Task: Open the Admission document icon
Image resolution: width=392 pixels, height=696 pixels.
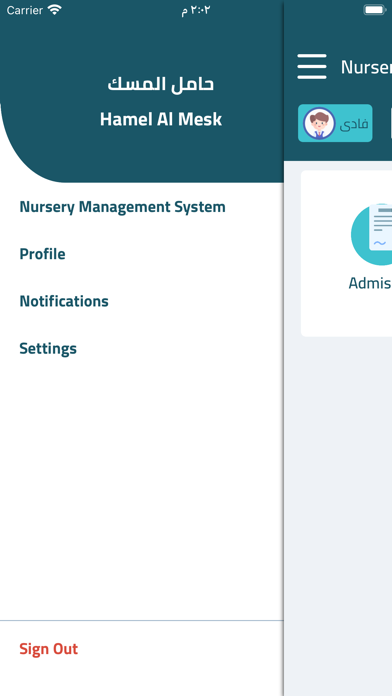Action: [372, 234]
